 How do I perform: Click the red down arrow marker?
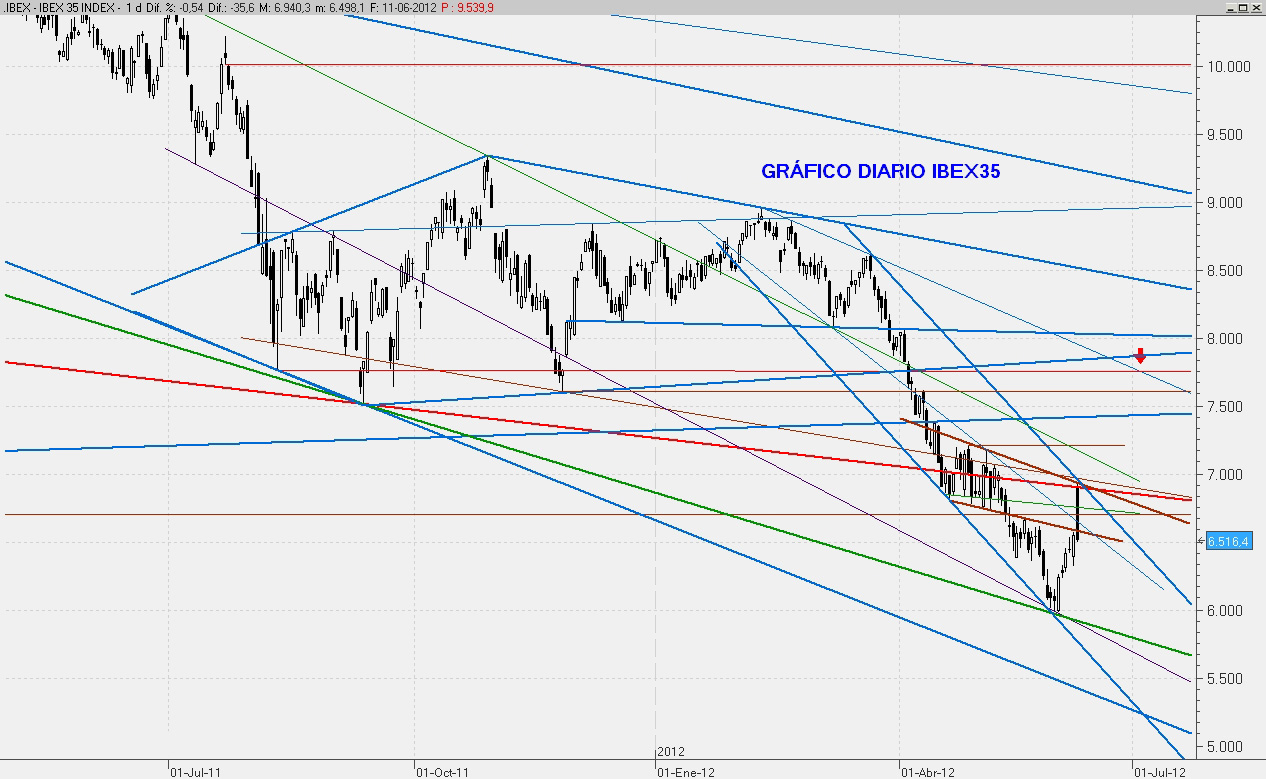pyautogui.click(x=1140, y=355)
